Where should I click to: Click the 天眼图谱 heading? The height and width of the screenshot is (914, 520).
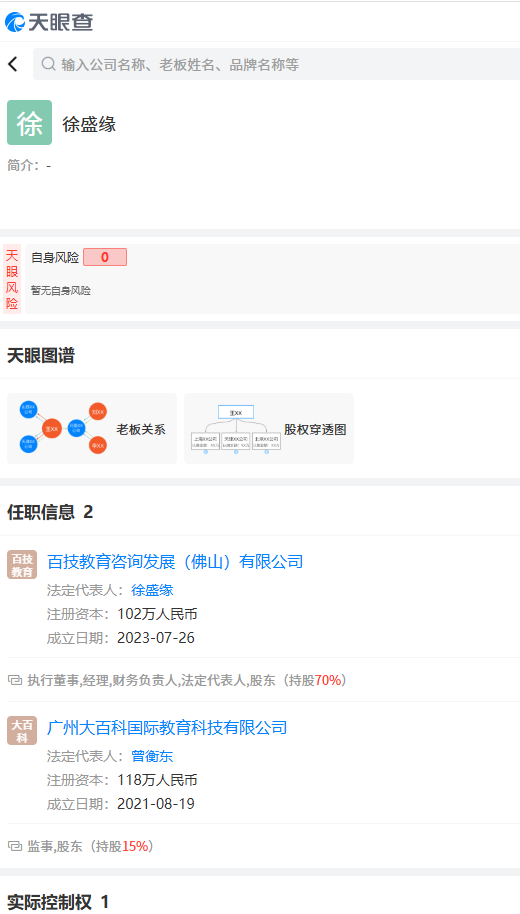41,356
